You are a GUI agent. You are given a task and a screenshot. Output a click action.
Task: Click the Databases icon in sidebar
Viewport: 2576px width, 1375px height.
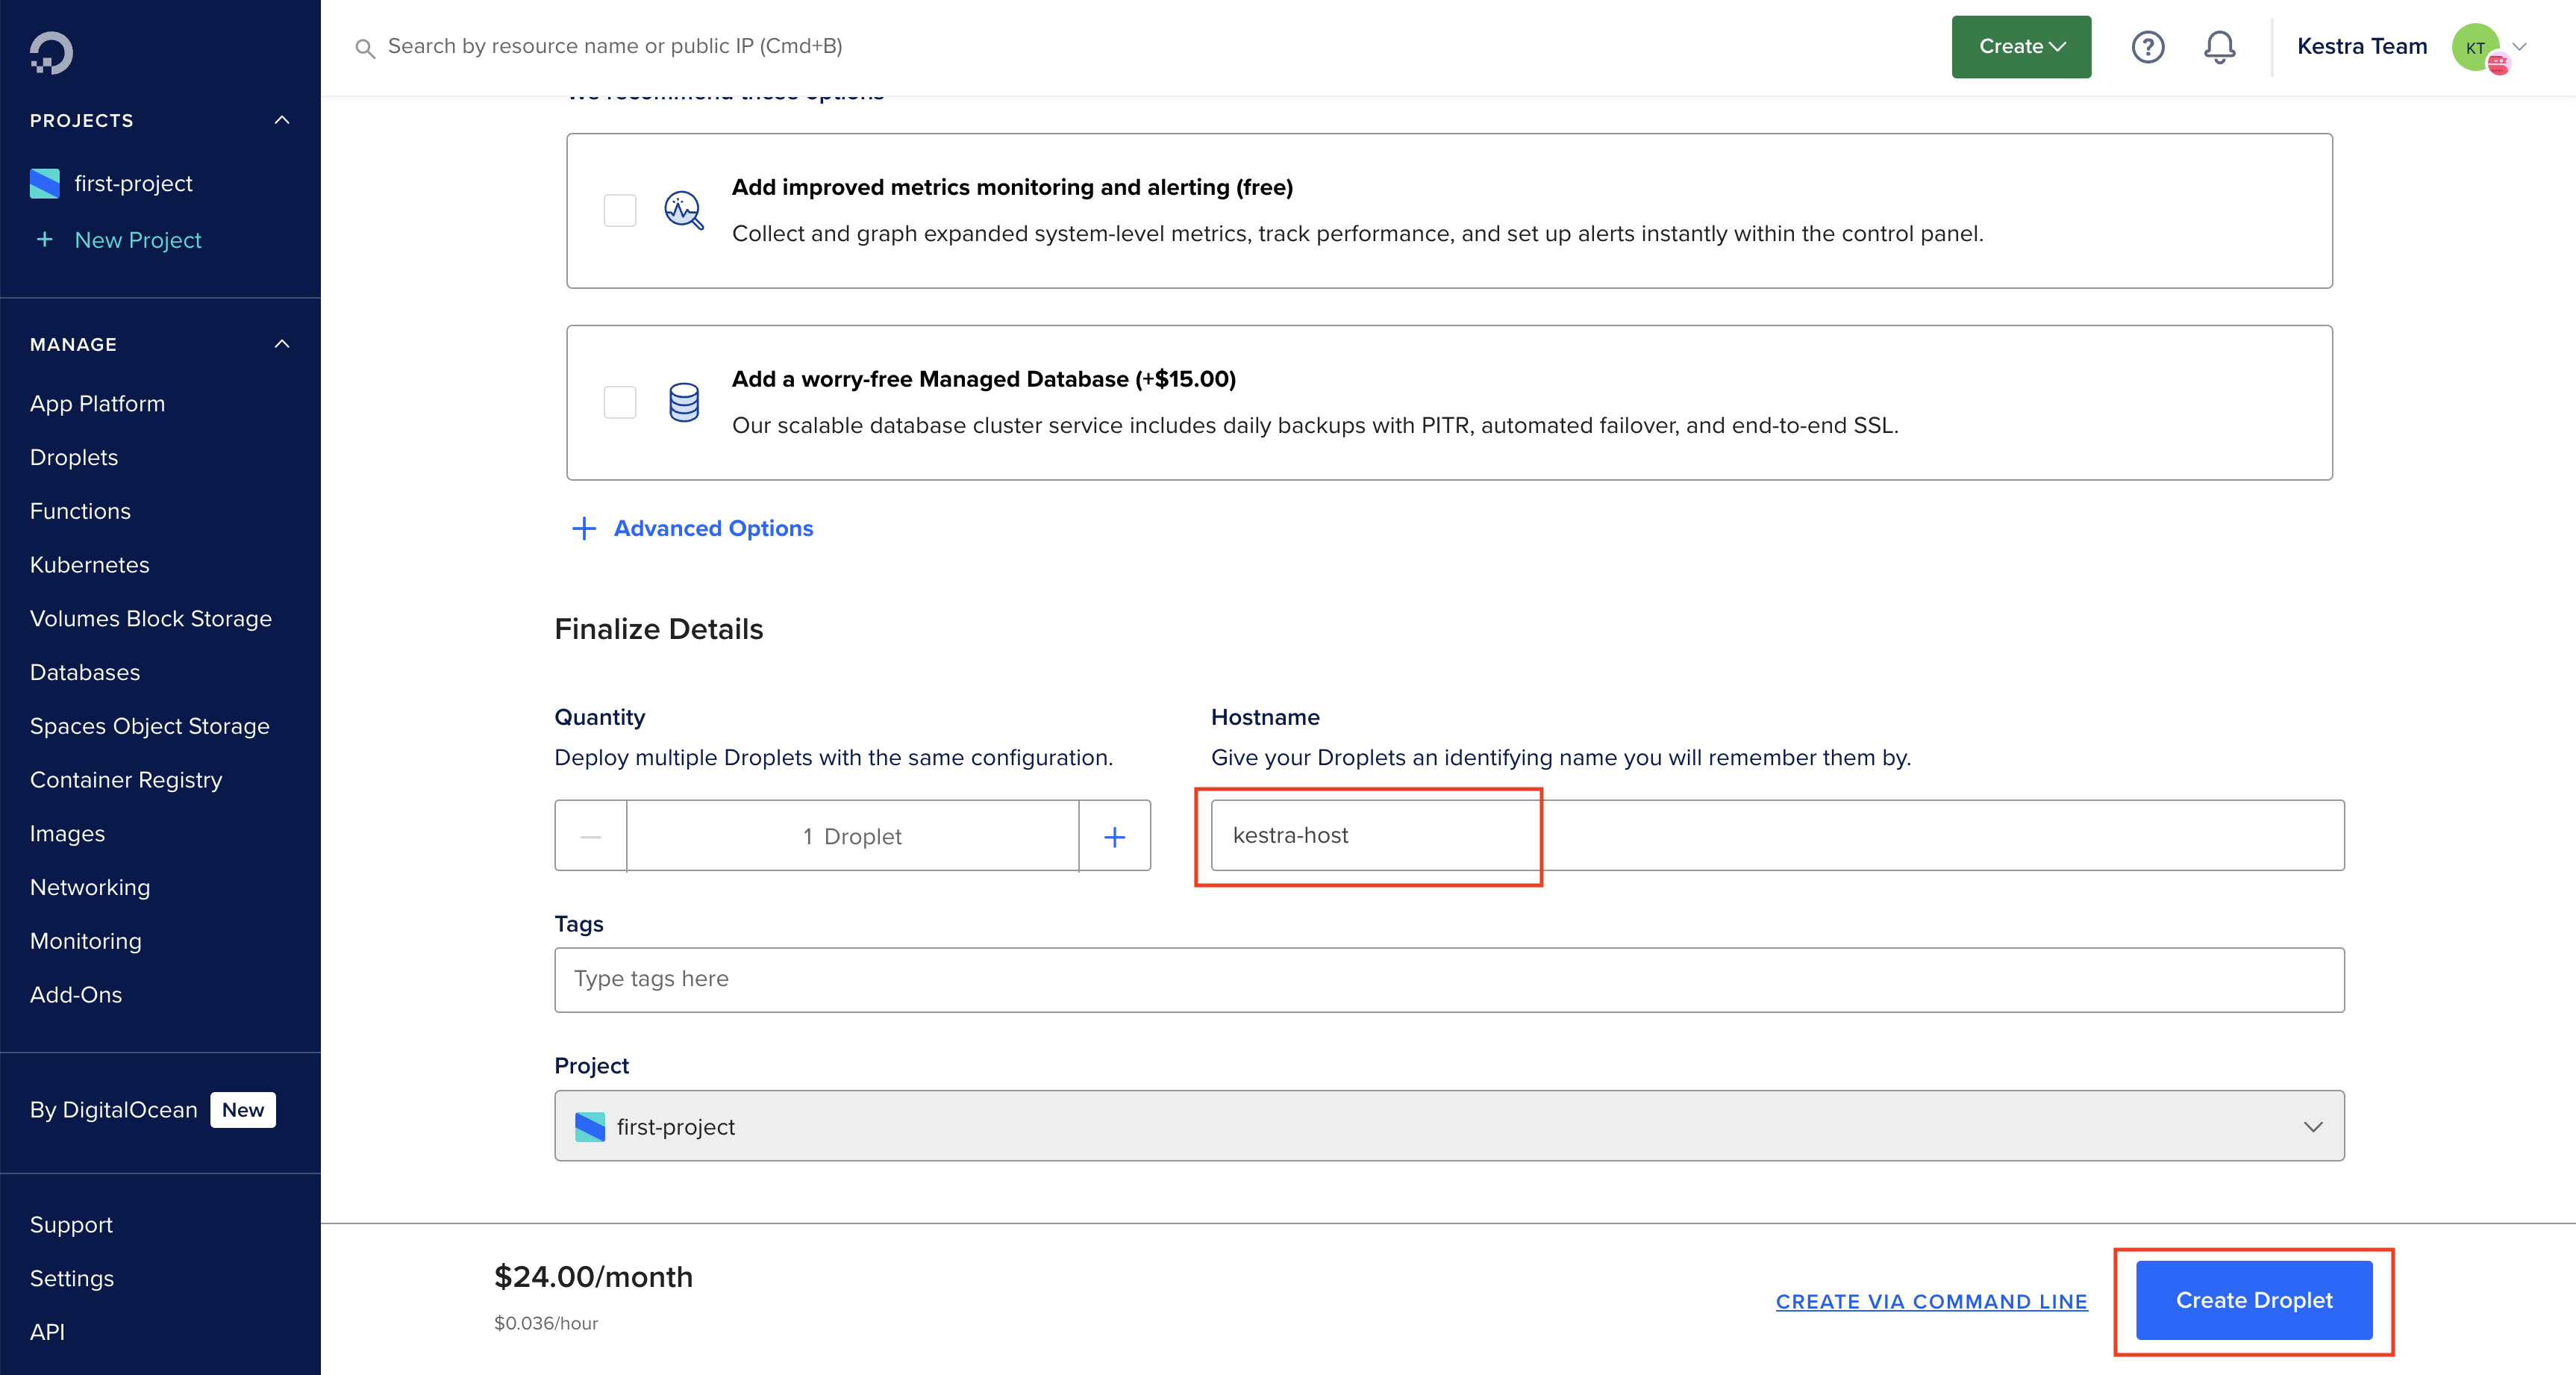pos(85,671)
